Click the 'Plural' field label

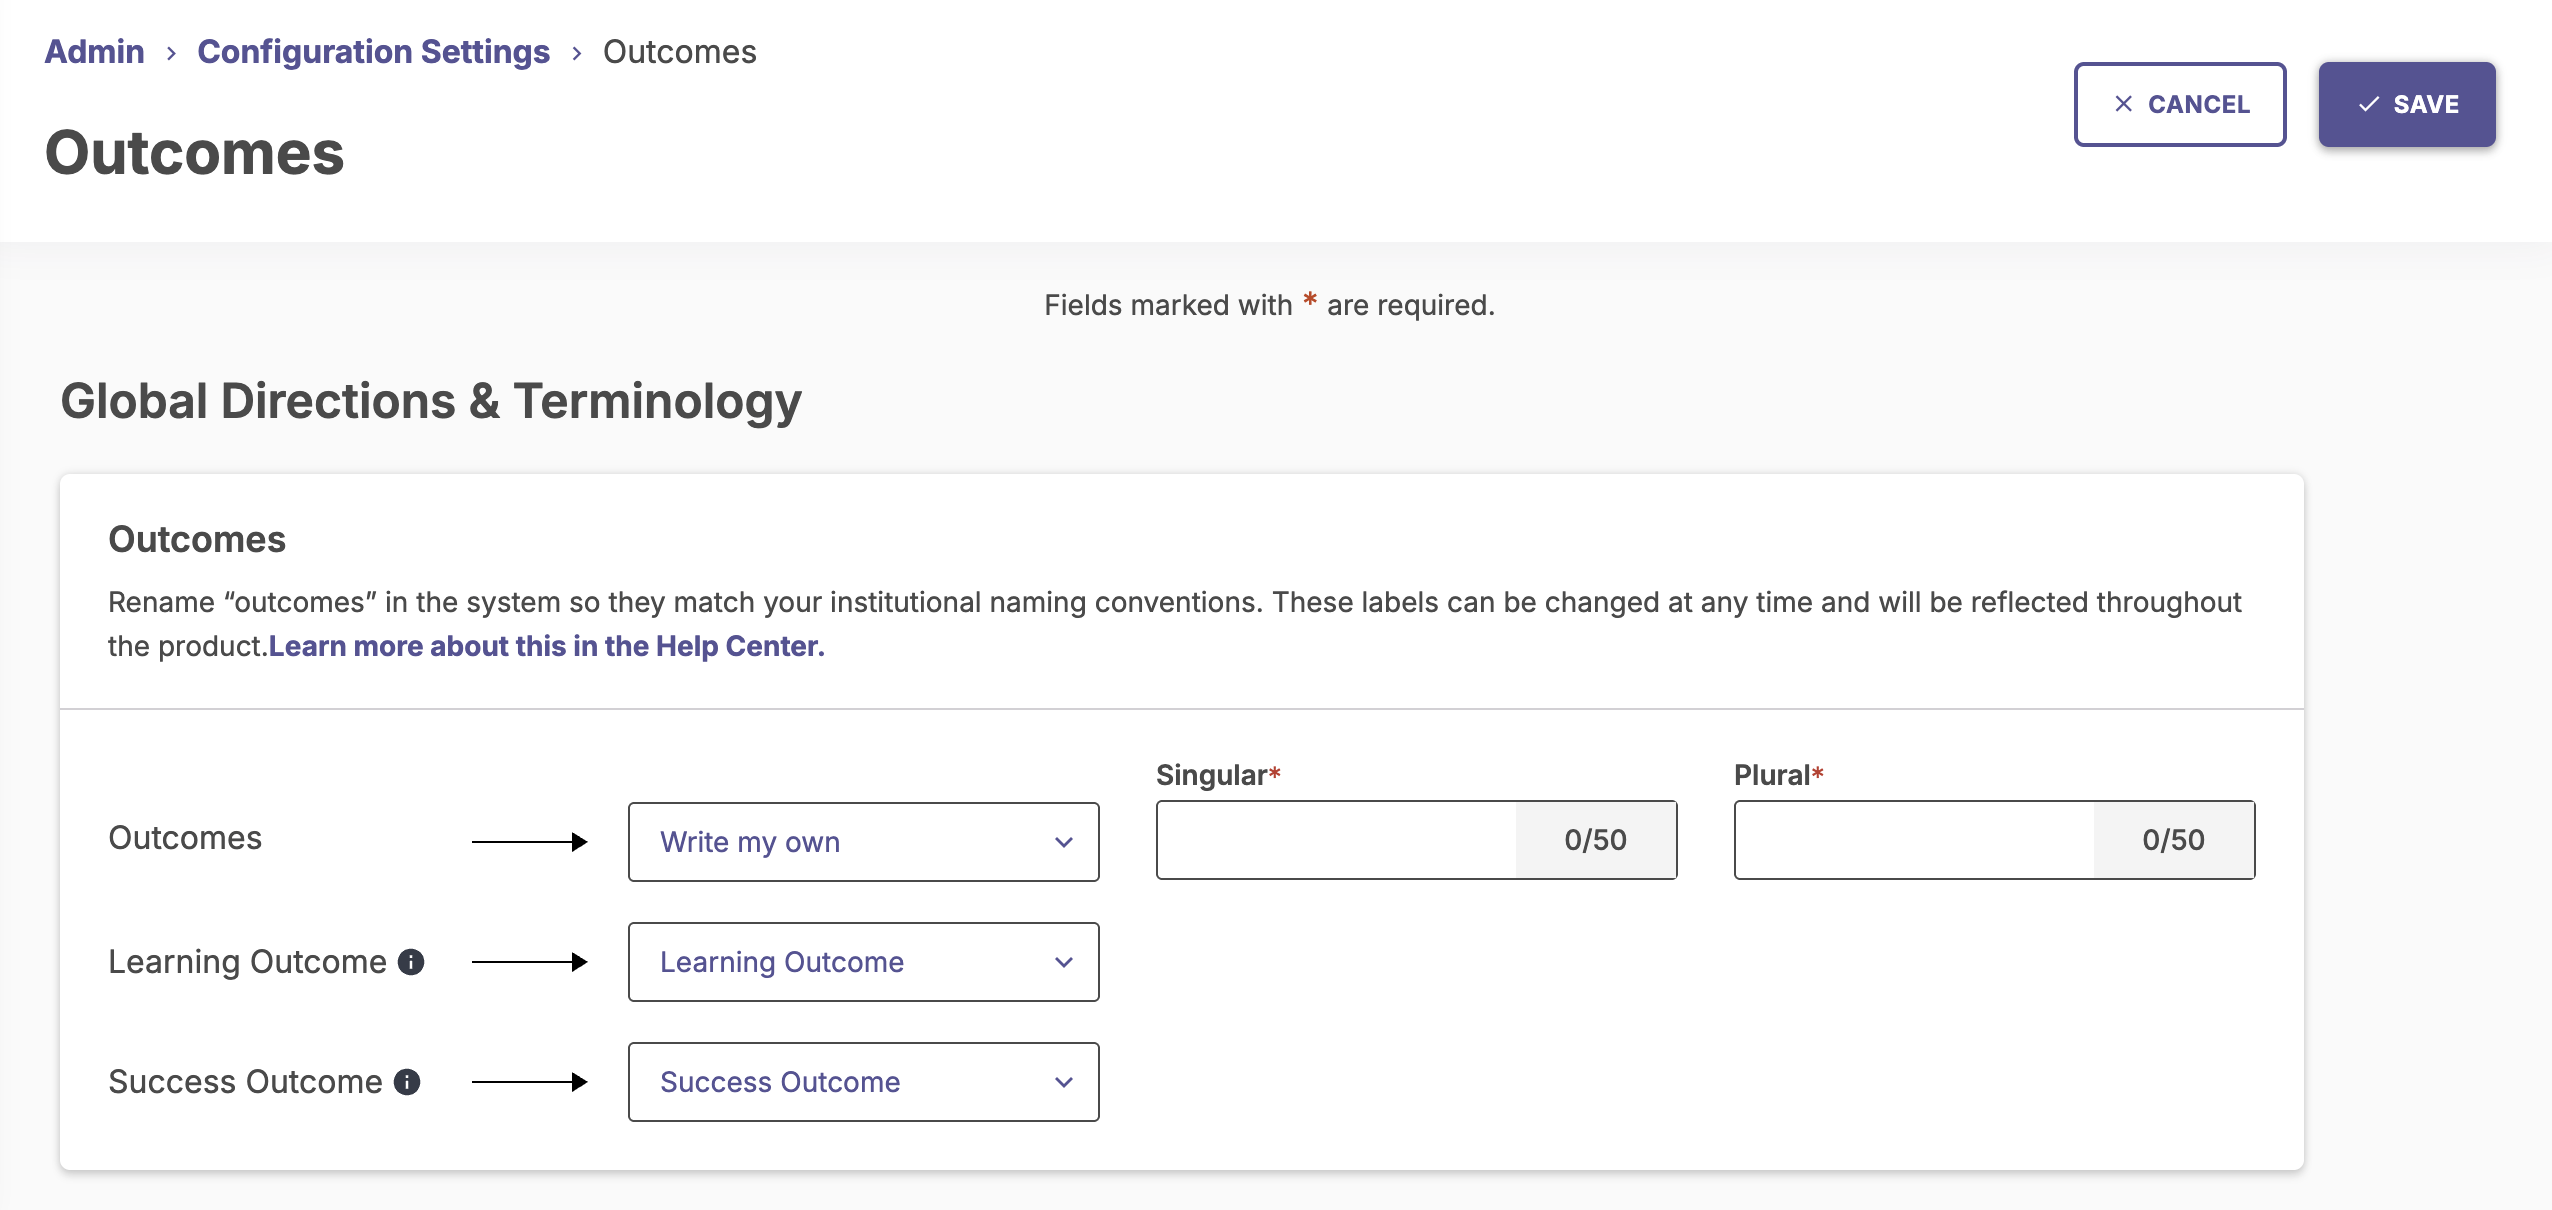click(x=1779, y=775)
